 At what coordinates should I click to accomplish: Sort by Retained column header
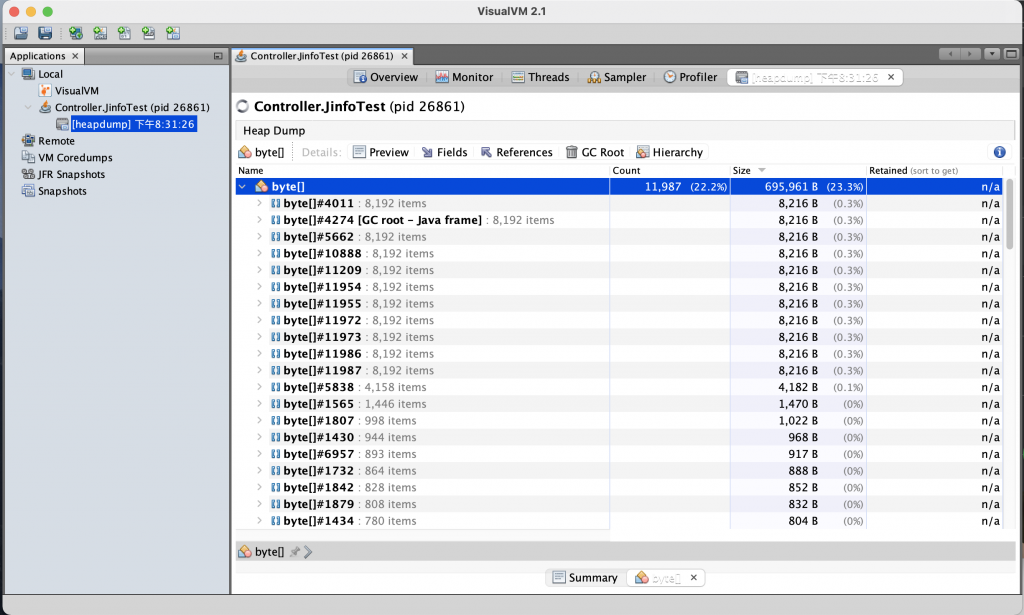[935, 170]
